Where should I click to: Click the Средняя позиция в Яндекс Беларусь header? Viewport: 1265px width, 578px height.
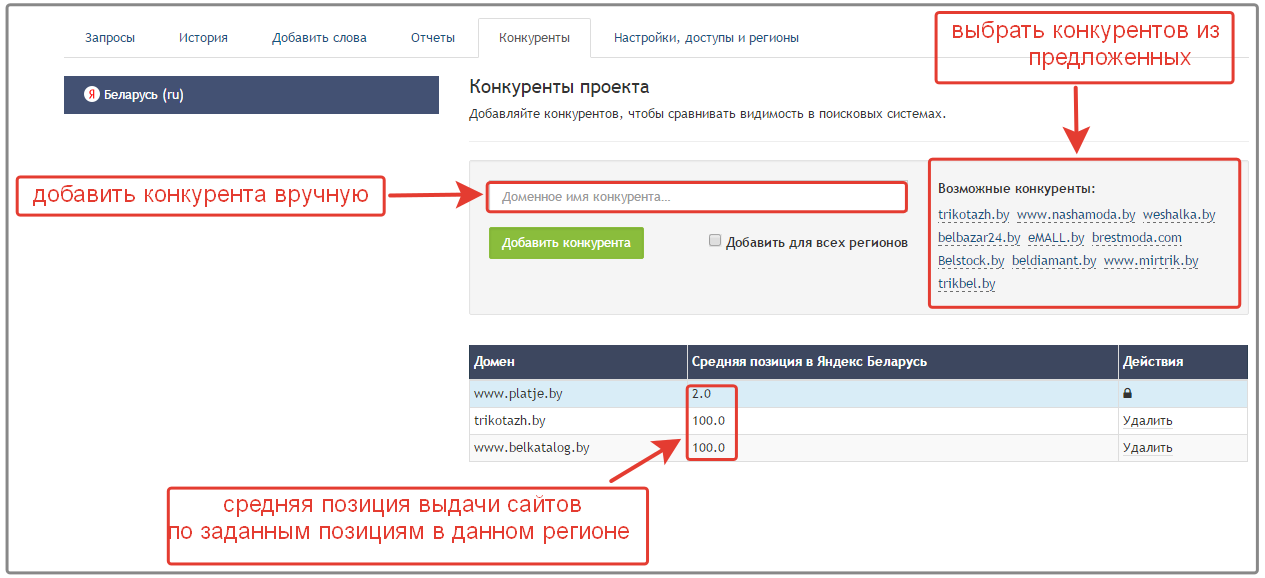(x=903, y=362)
